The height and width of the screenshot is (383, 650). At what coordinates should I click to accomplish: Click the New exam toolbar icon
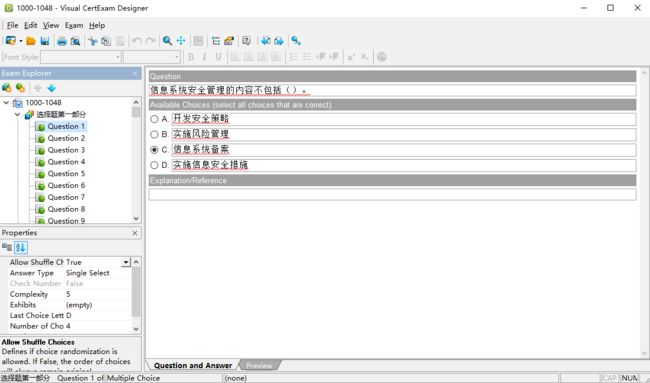click(10, 41)
